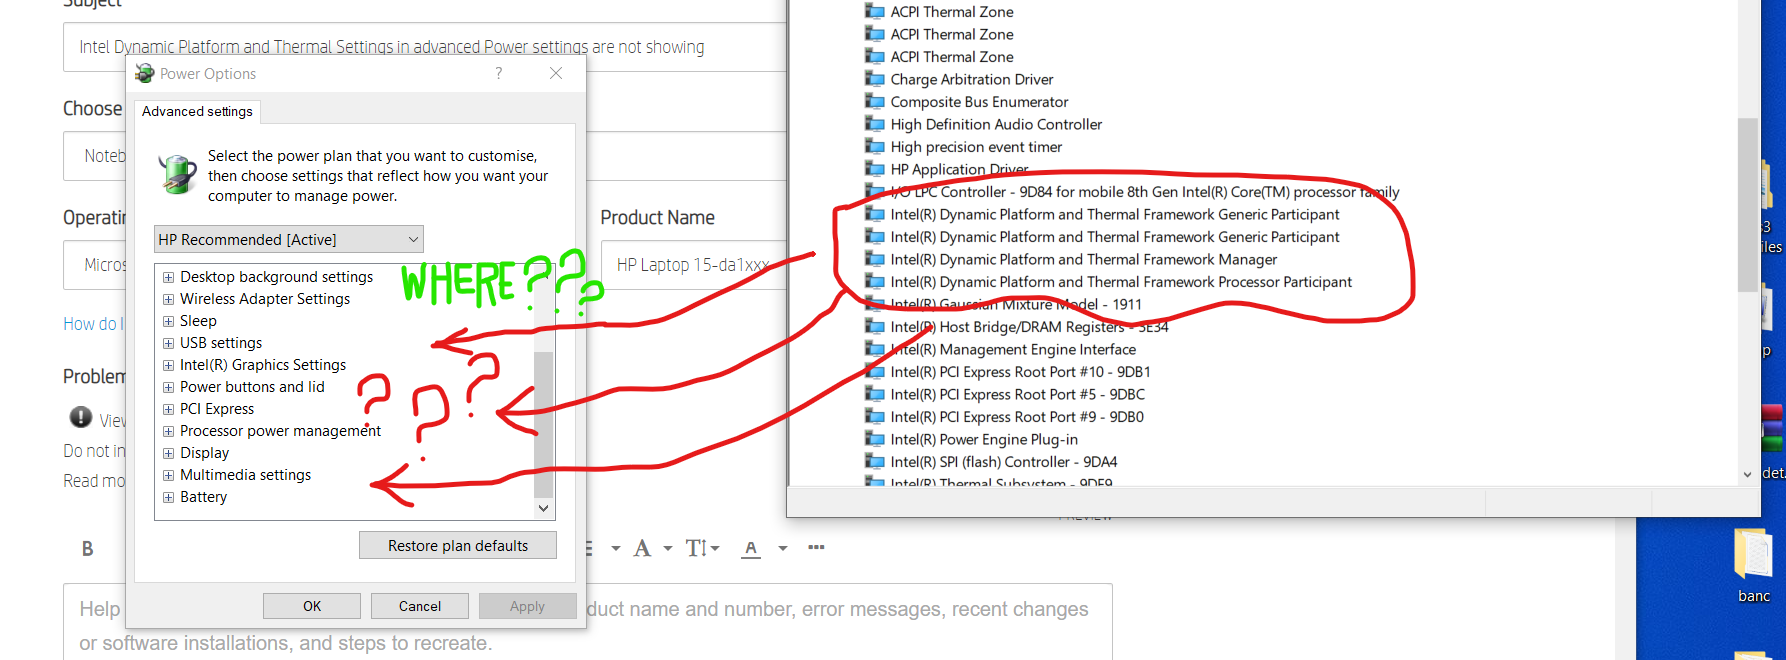Expand Processor power management settings

click(169, 431)
